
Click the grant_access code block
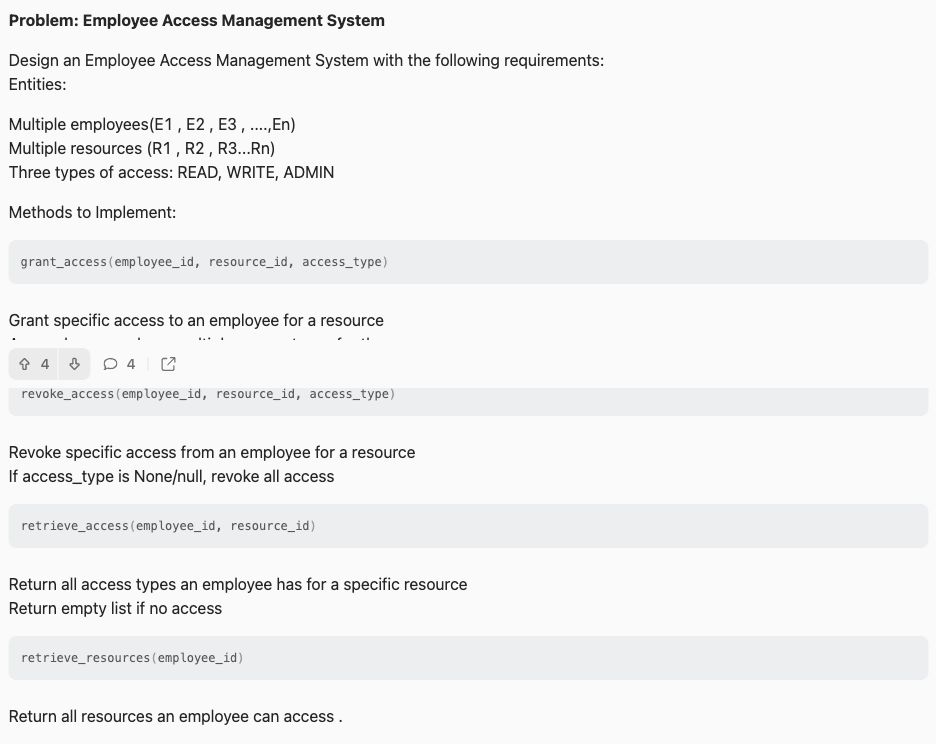tap(468, 262)
